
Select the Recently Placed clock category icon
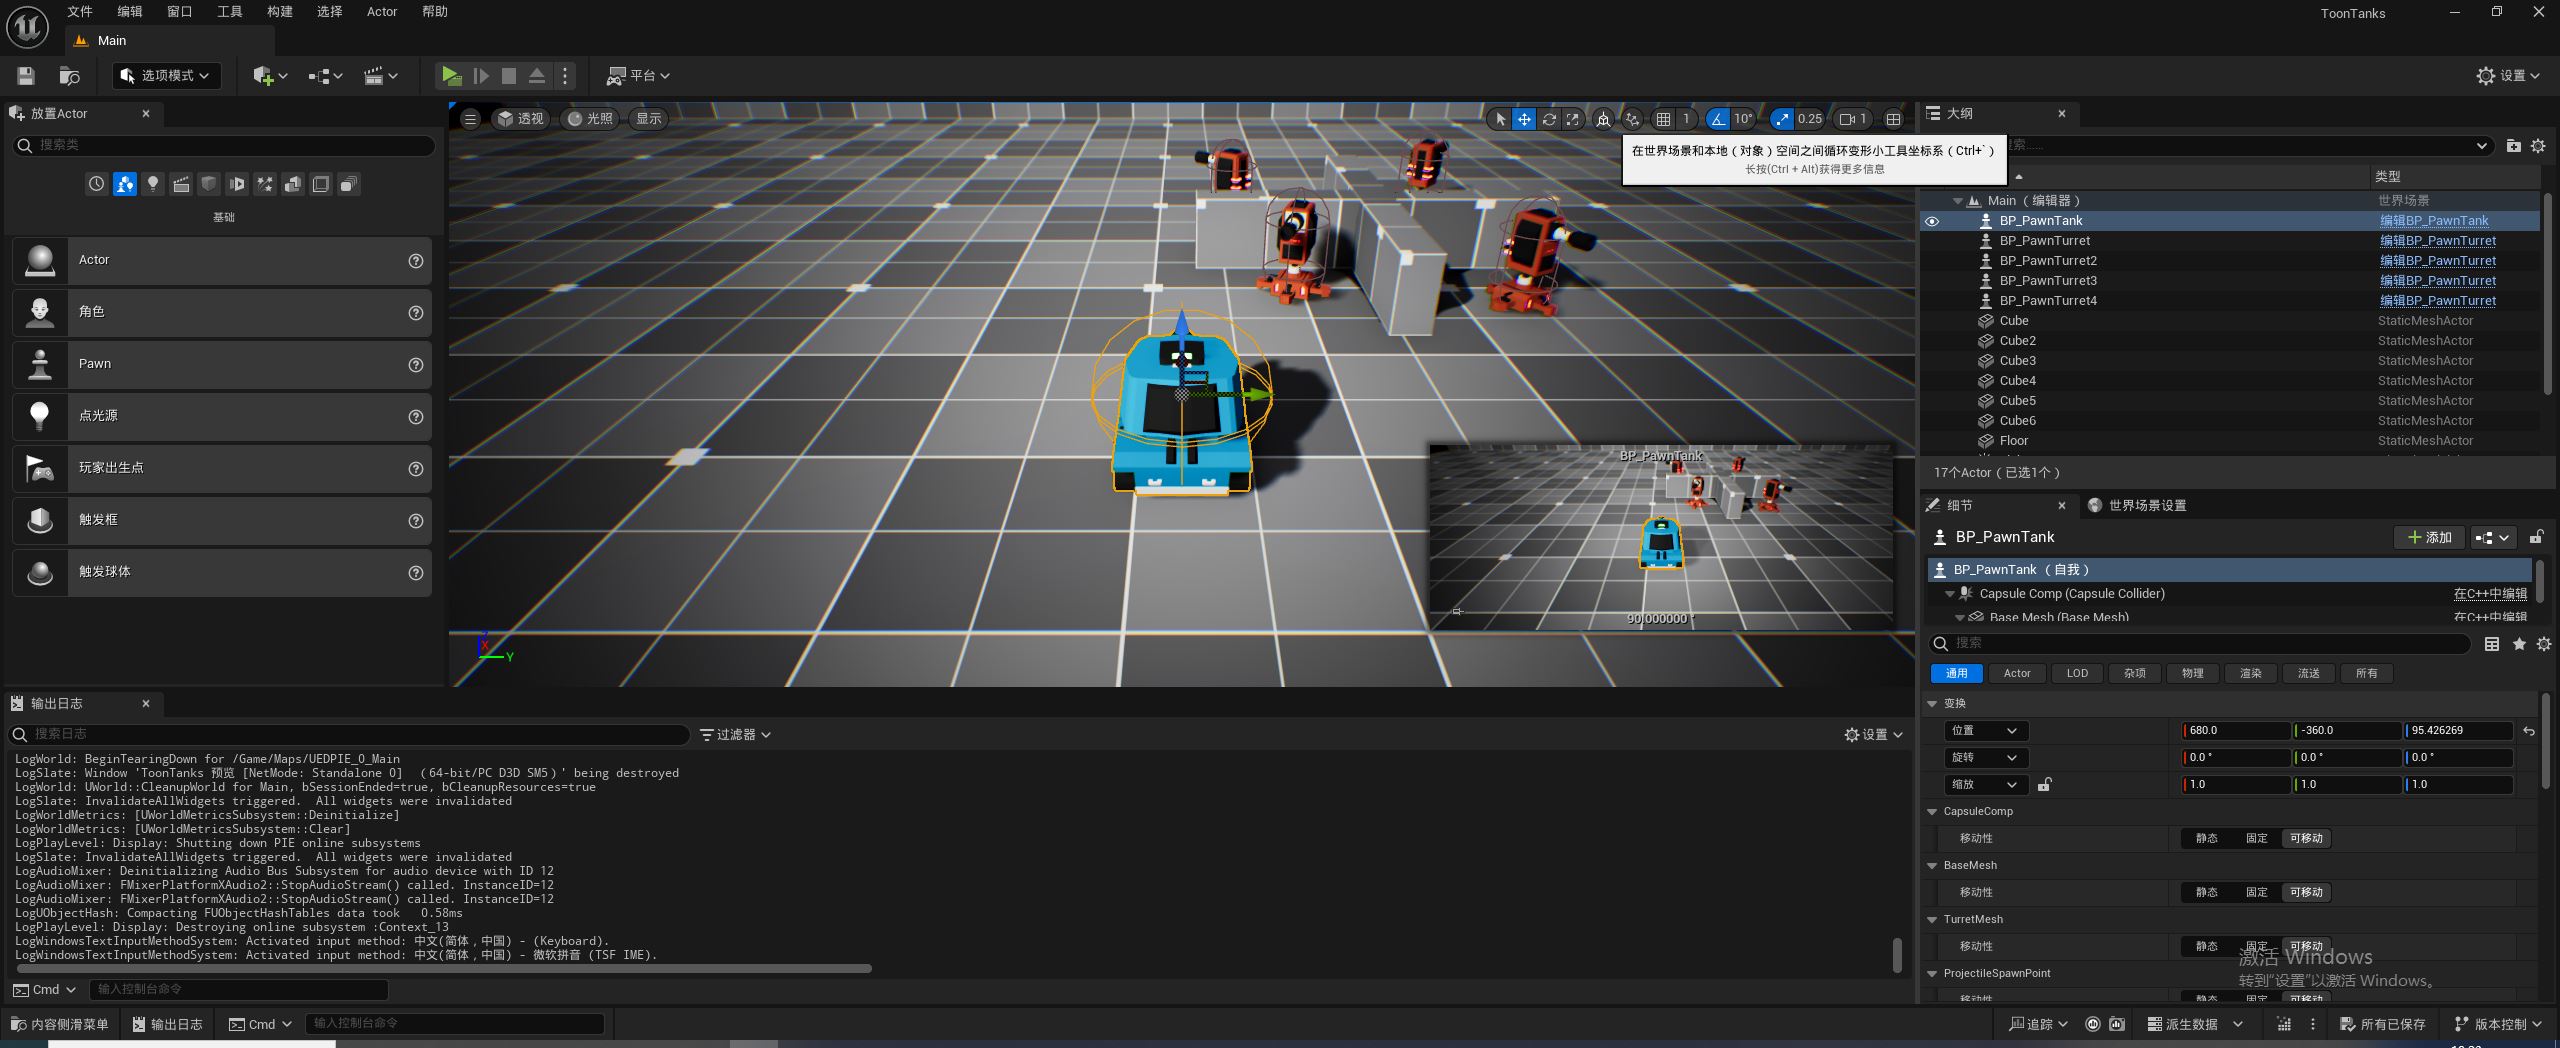pos(96,184)
